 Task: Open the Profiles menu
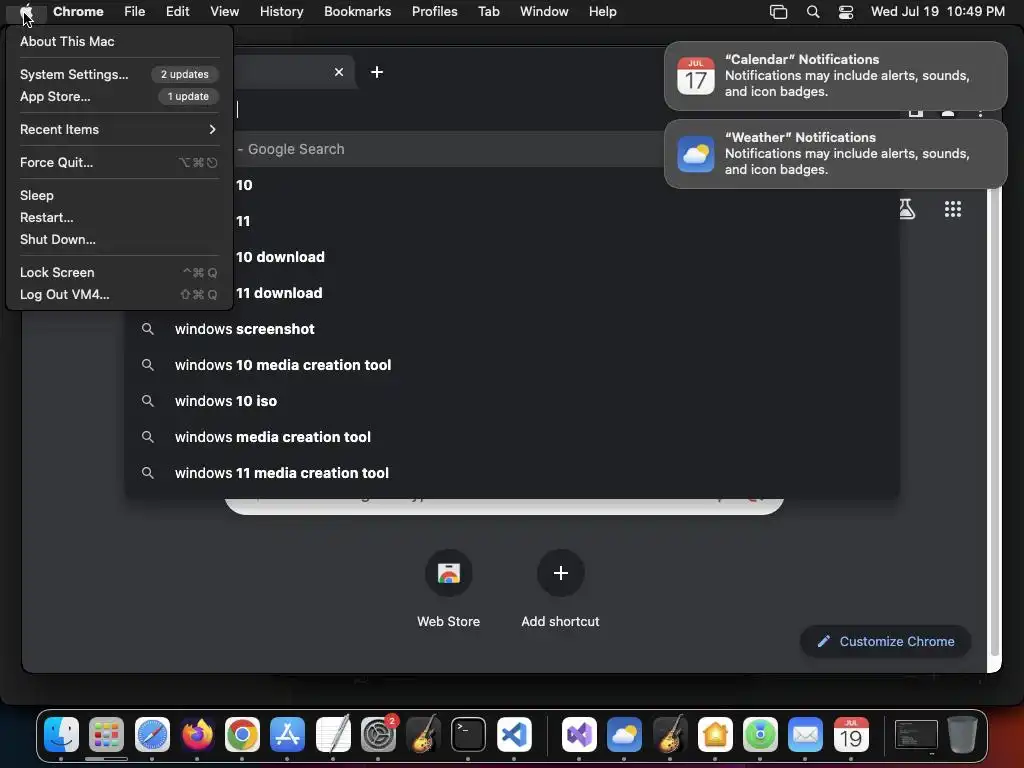click(x=434, y=12)
